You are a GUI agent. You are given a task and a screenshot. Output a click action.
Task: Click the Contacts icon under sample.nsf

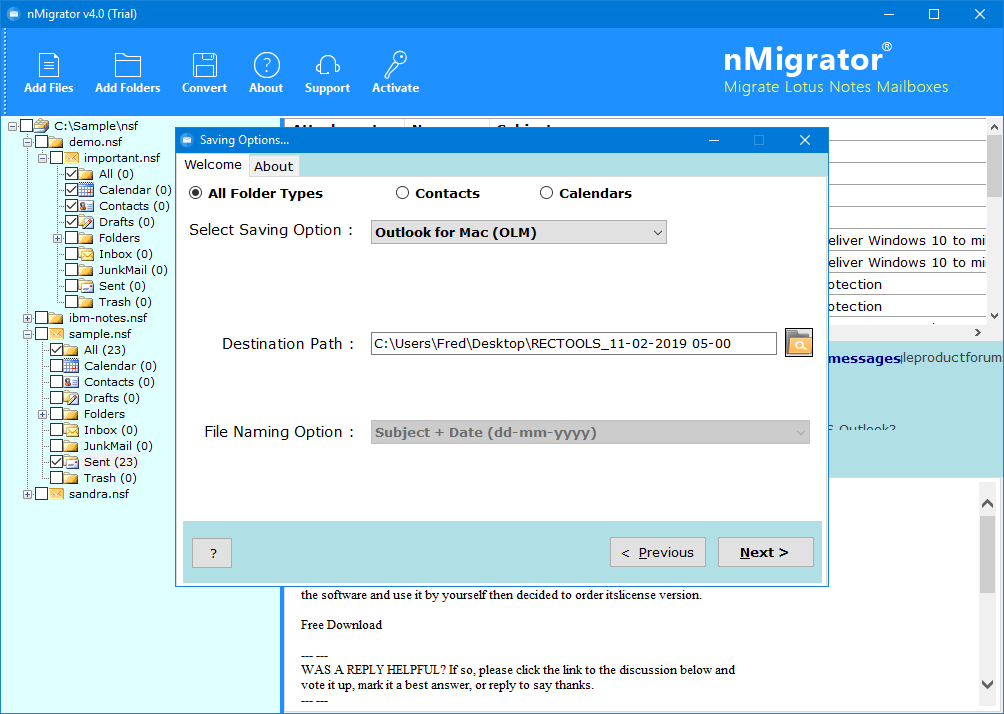point(71,382)
